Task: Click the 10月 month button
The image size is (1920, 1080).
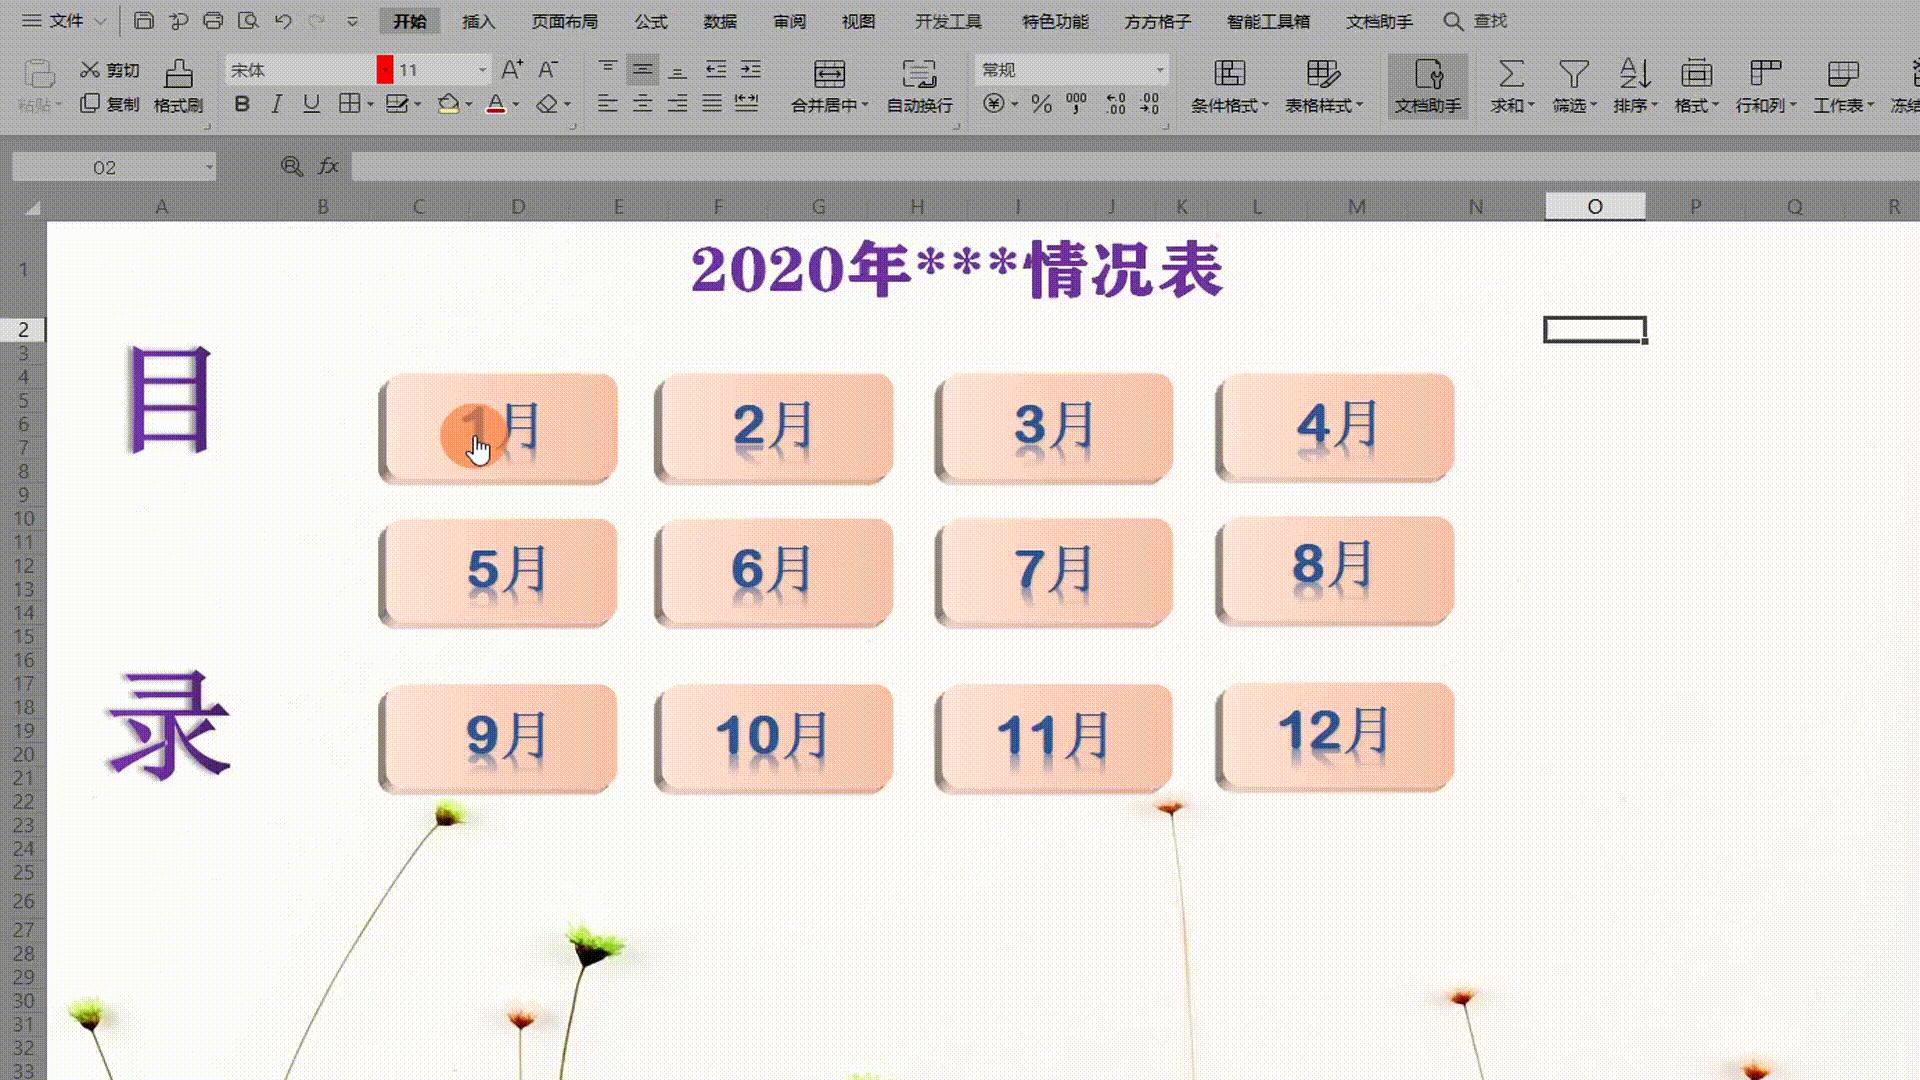Action: pyautogui.click(x=773, y=739)
